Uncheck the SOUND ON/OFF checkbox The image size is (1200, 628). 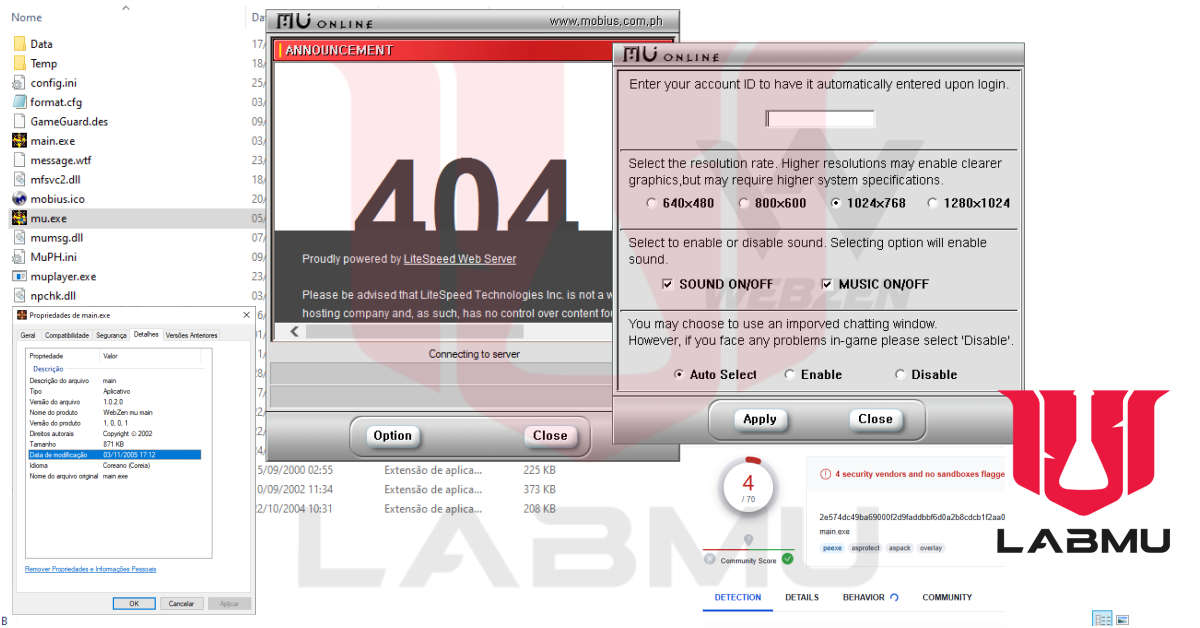point(668,284)
